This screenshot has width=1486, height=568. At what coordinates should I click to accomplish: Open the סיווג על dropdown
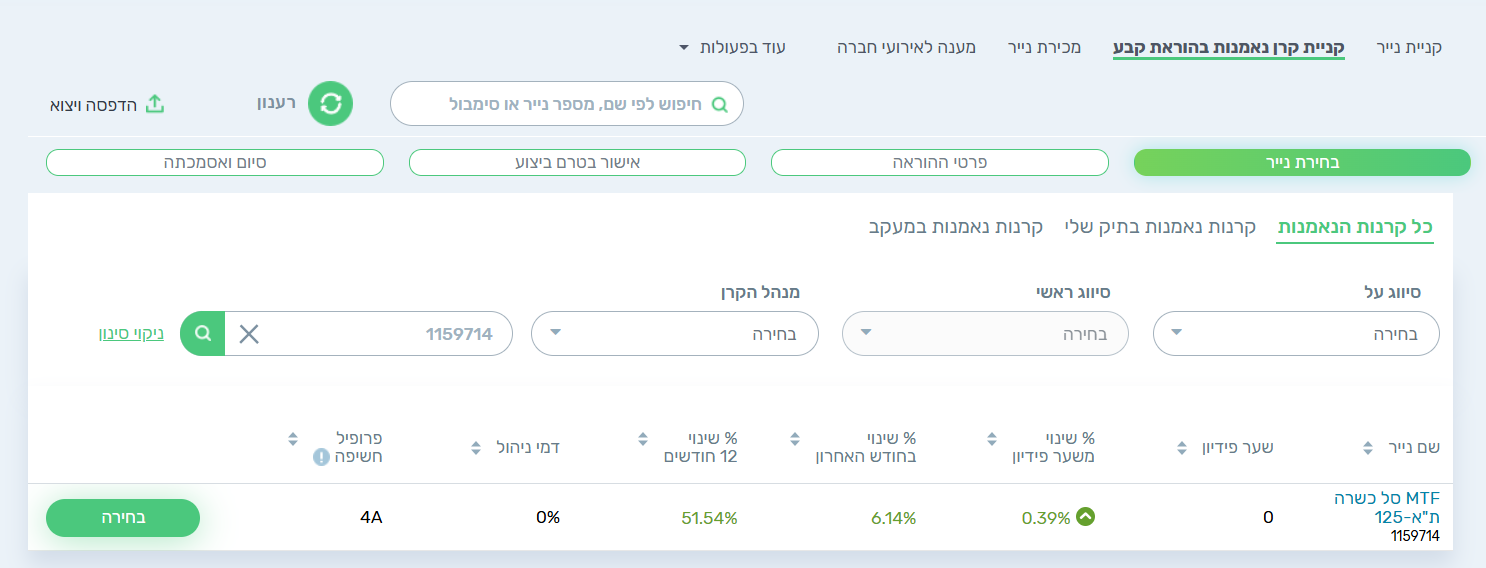tap(1296, 334)
